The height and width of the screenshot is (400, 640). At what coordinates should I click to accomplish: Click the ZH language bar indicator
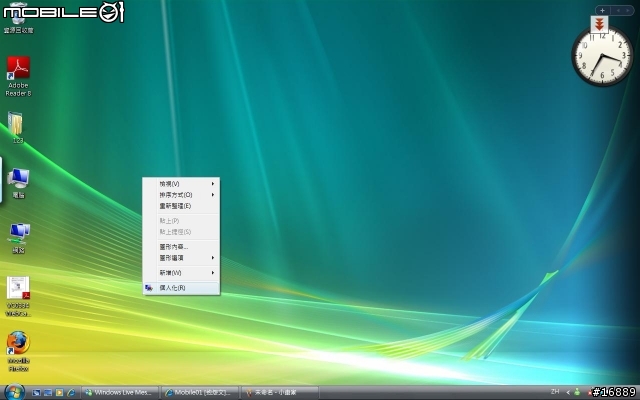555,392
